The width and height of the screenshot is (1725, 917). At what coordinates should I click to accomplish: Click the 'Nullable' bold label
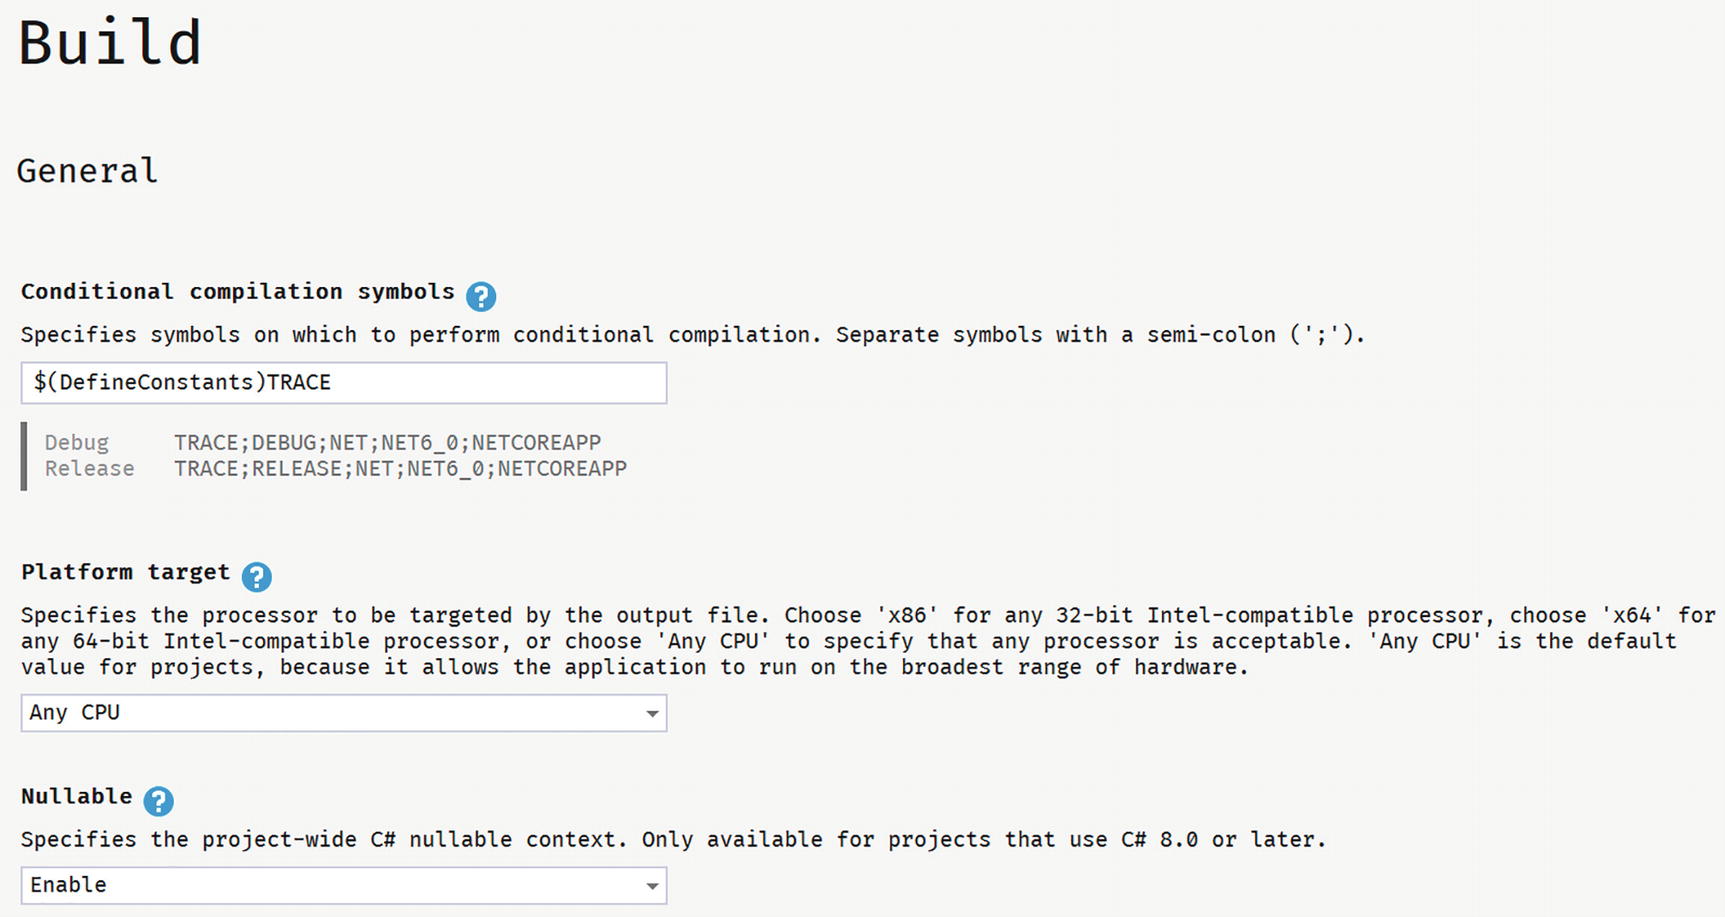click(76, 796)
